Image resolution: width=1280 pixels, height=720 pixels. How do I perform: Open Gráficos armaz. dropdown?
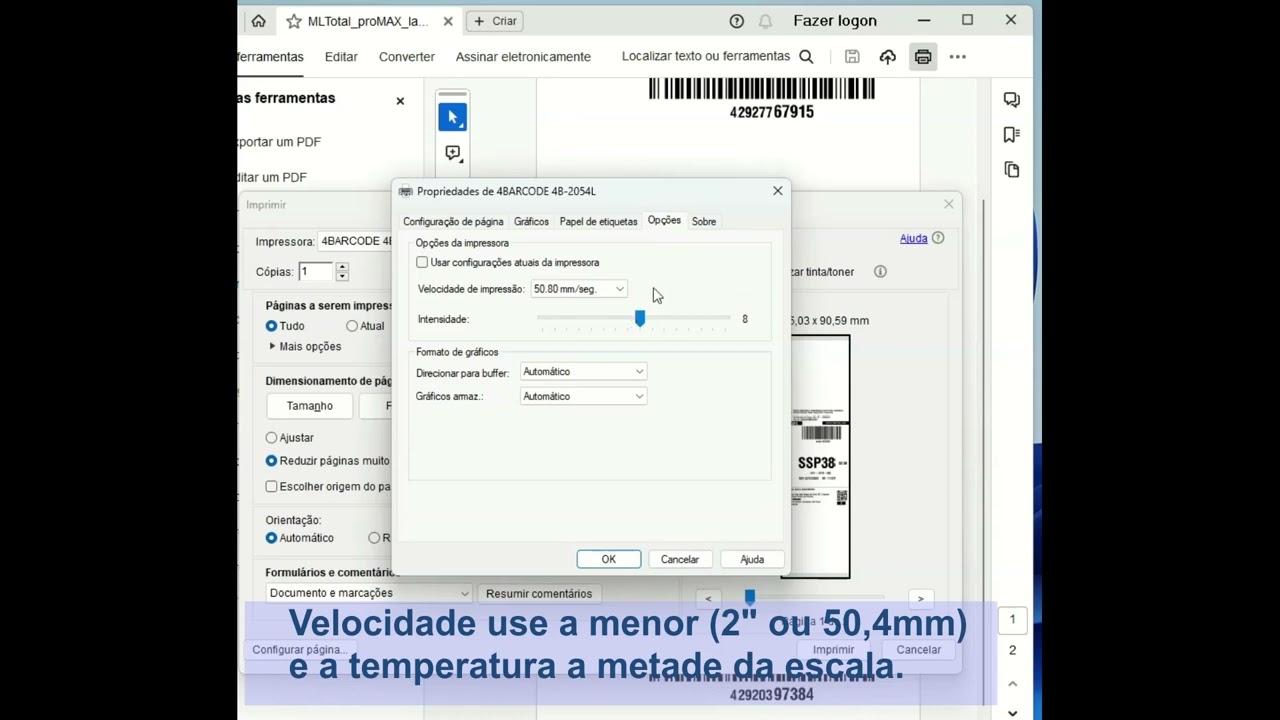click(584, 397)
